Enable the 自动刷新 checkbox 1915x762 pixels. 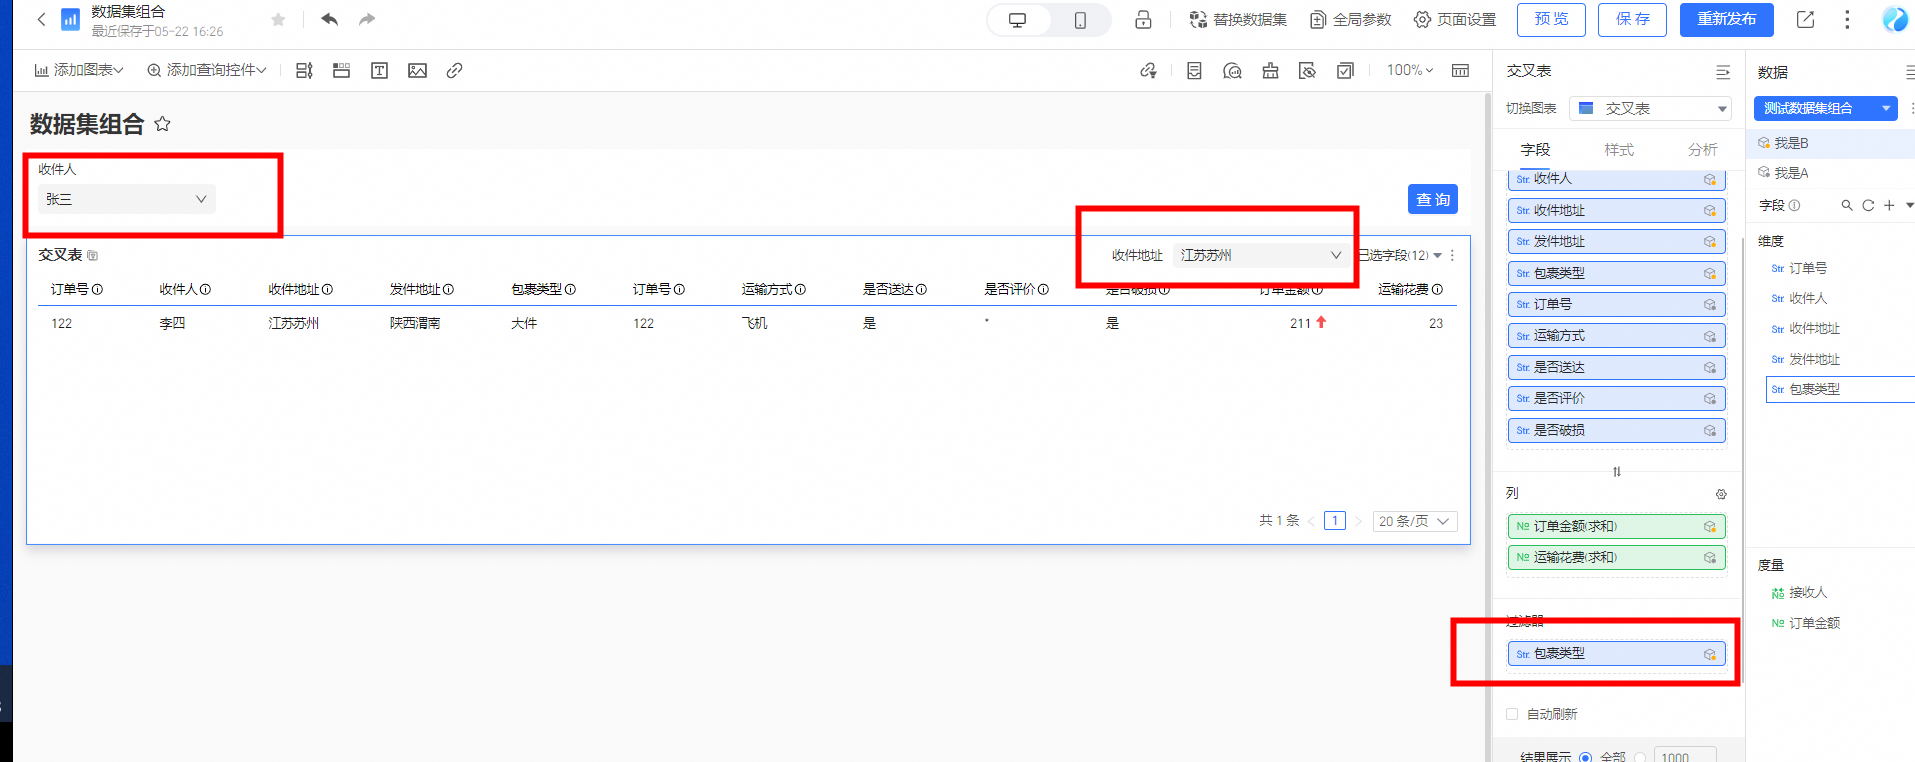1512,714
